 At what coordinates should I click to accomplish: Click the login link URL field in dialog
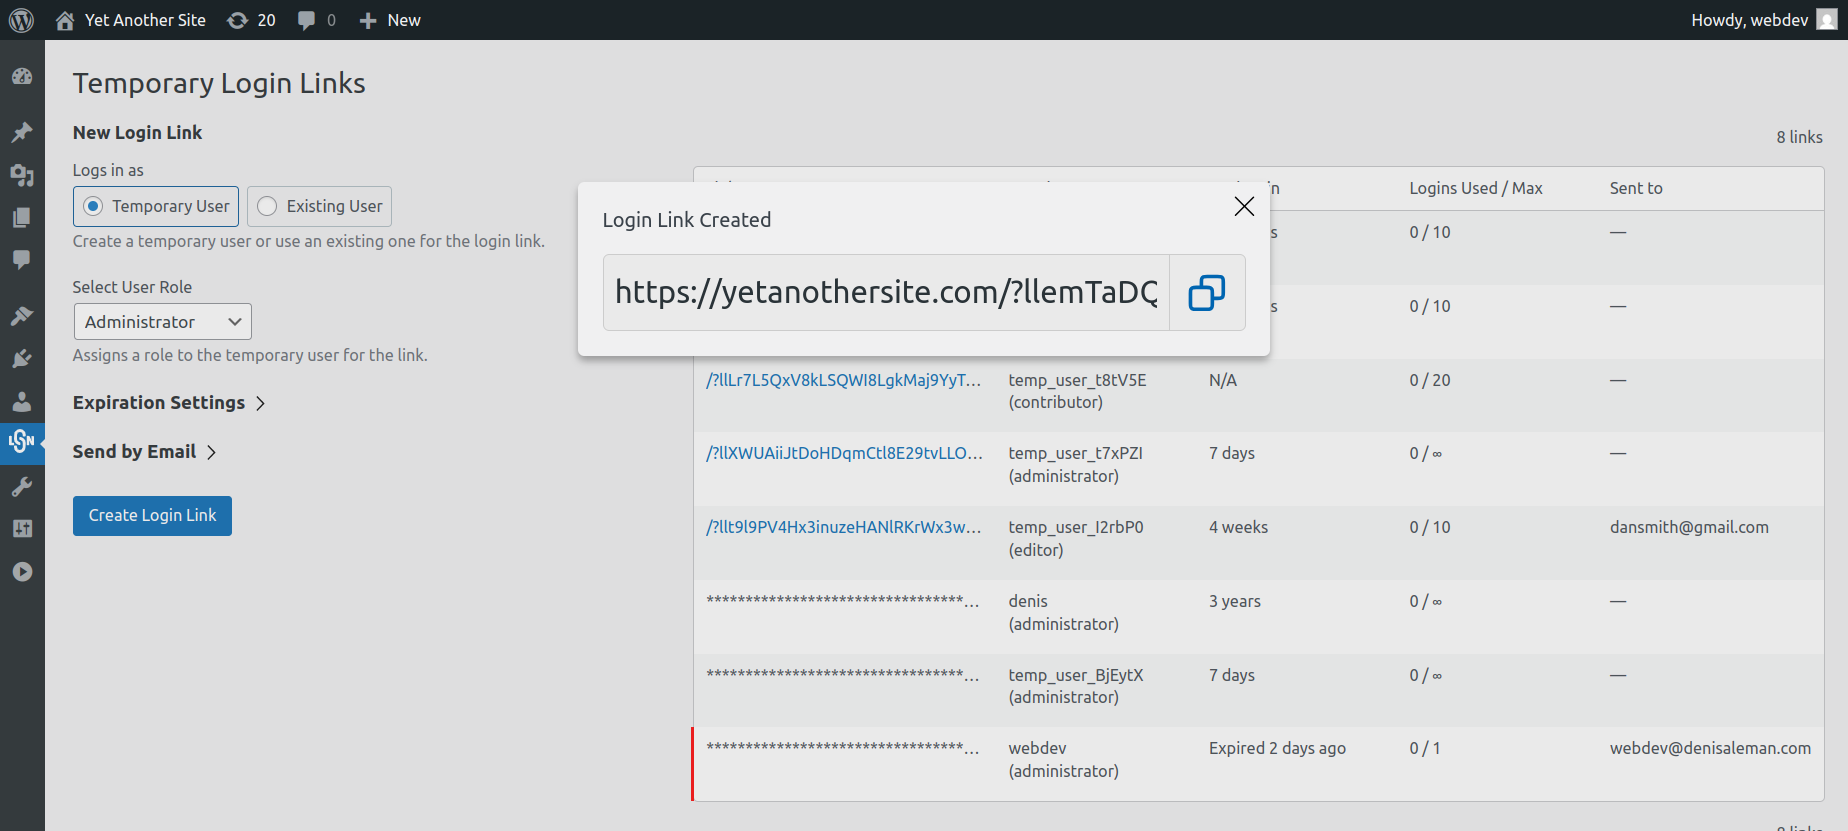(x=886, y=293)
